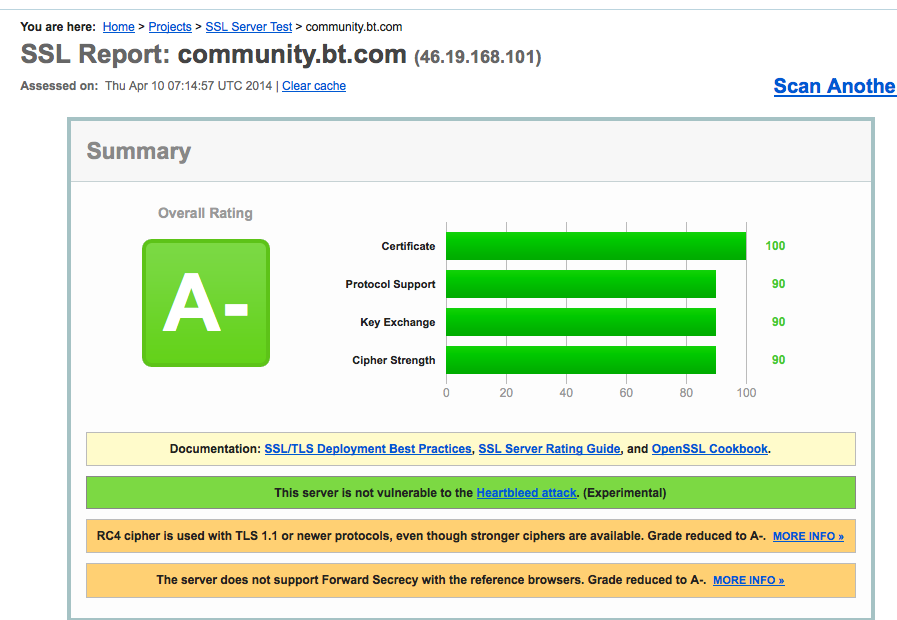Click the 'Summary' section heading
Screen dimensions: 897x620
138,151
